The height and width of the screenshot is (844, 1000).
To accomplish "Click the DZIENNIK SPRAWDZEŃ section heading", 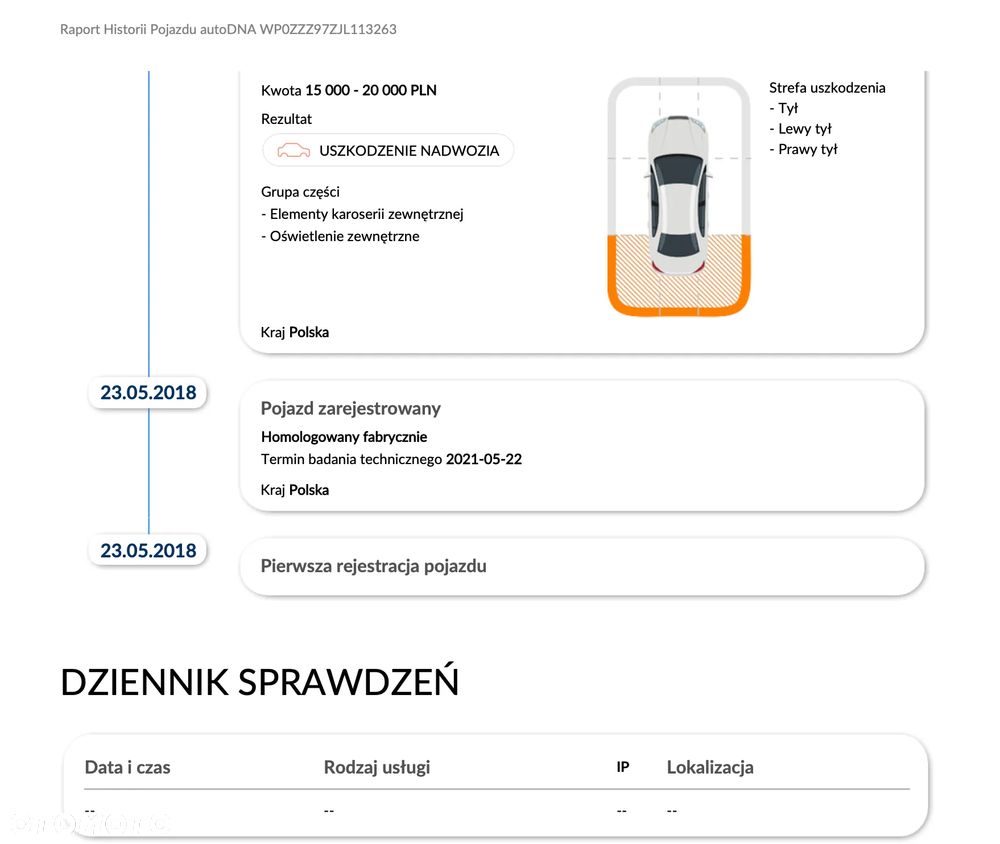I will (260, 681).
